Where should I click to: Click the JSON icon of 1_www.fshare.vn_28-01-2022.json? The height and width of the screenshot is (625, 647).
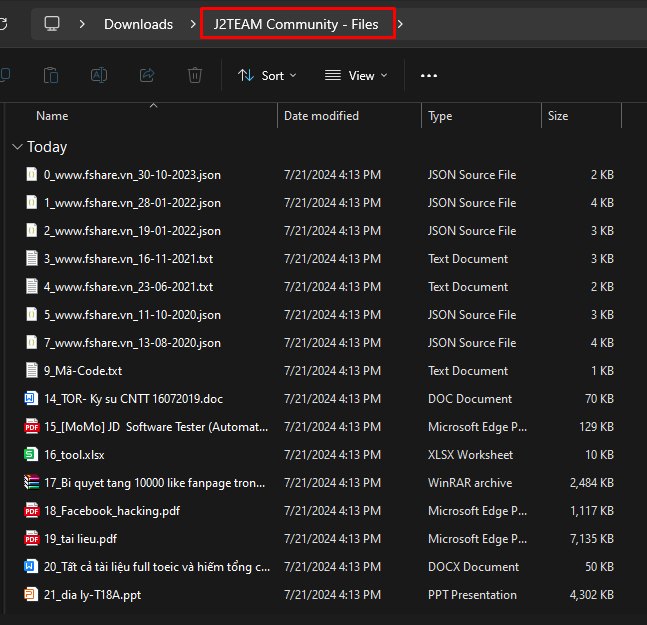[32, 203]
